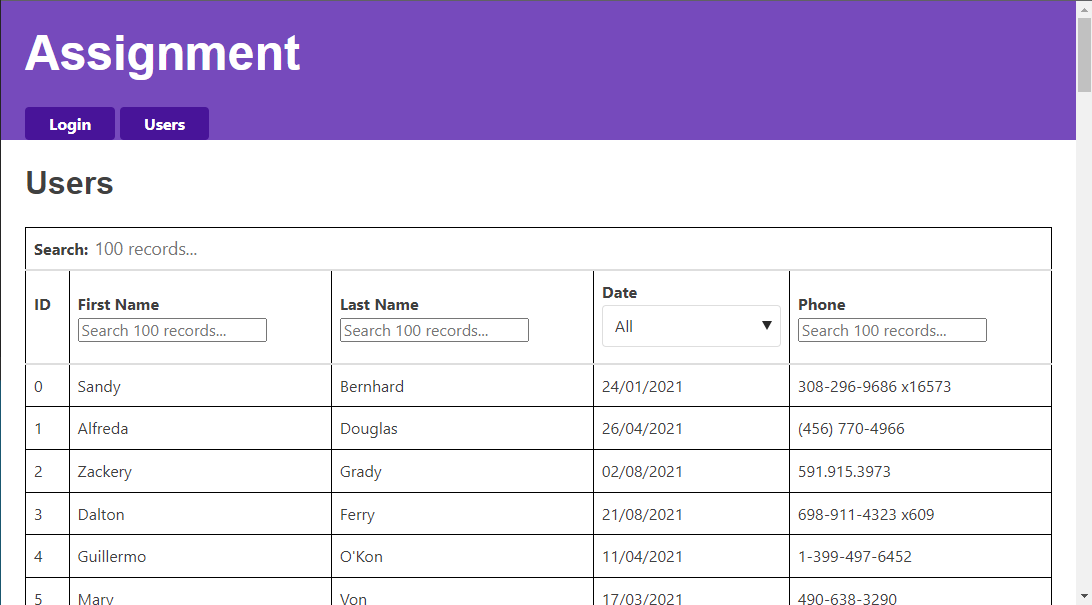The image size is (1092, 605).
Task: Open the Bernhard last name link
Action: click(372, 386)
